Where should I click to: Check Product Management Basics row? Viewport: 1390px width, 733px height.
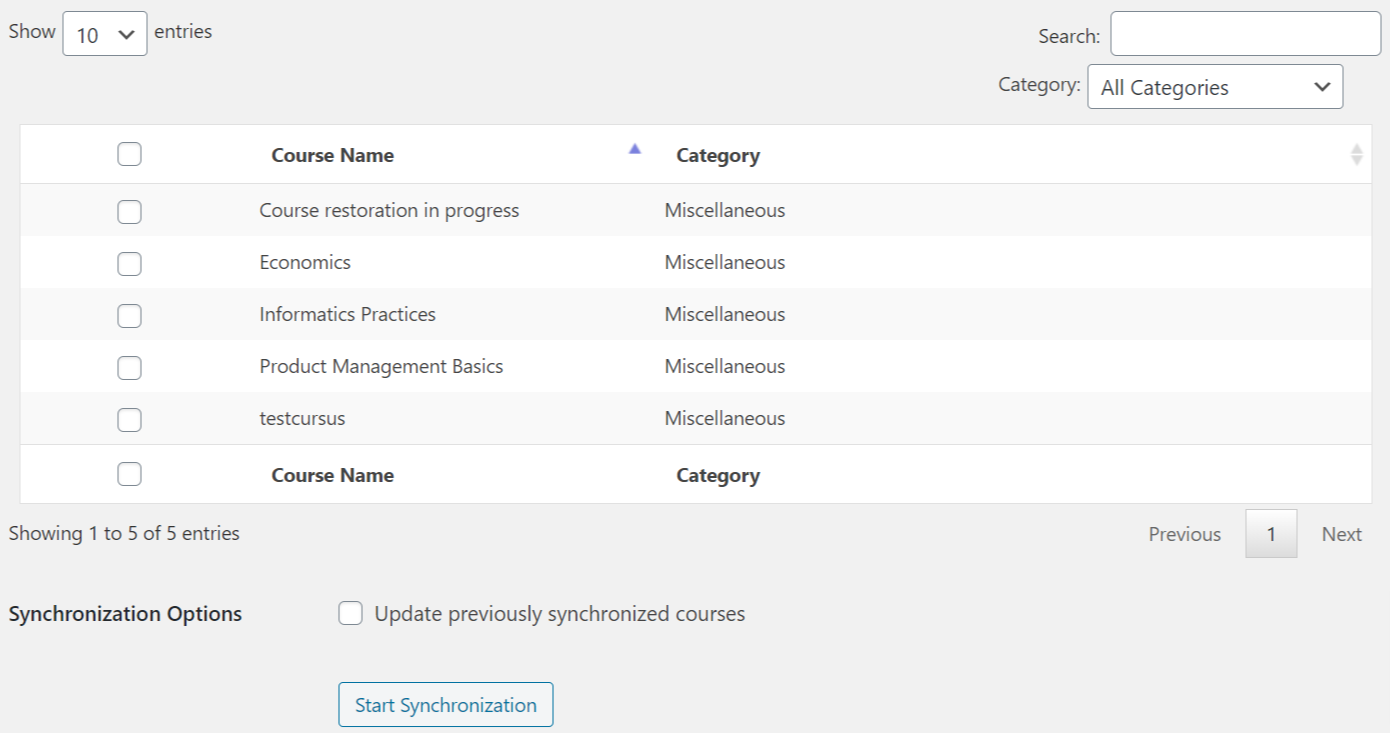pyautogui.click(x=129, y=368)
